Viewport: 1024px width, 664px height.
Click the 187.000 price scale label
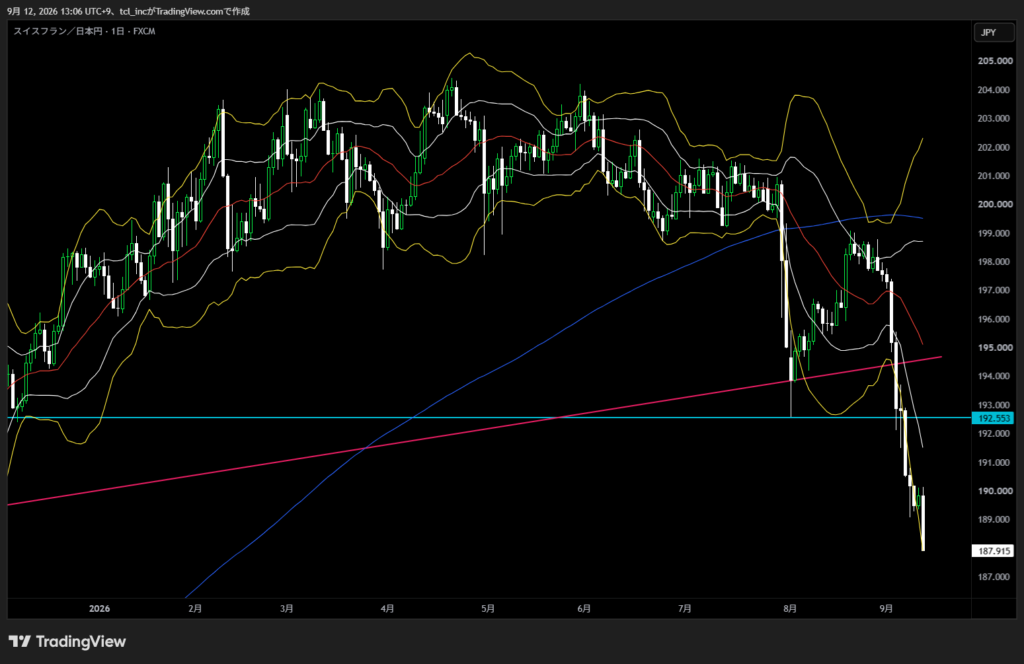coord(995,577)
